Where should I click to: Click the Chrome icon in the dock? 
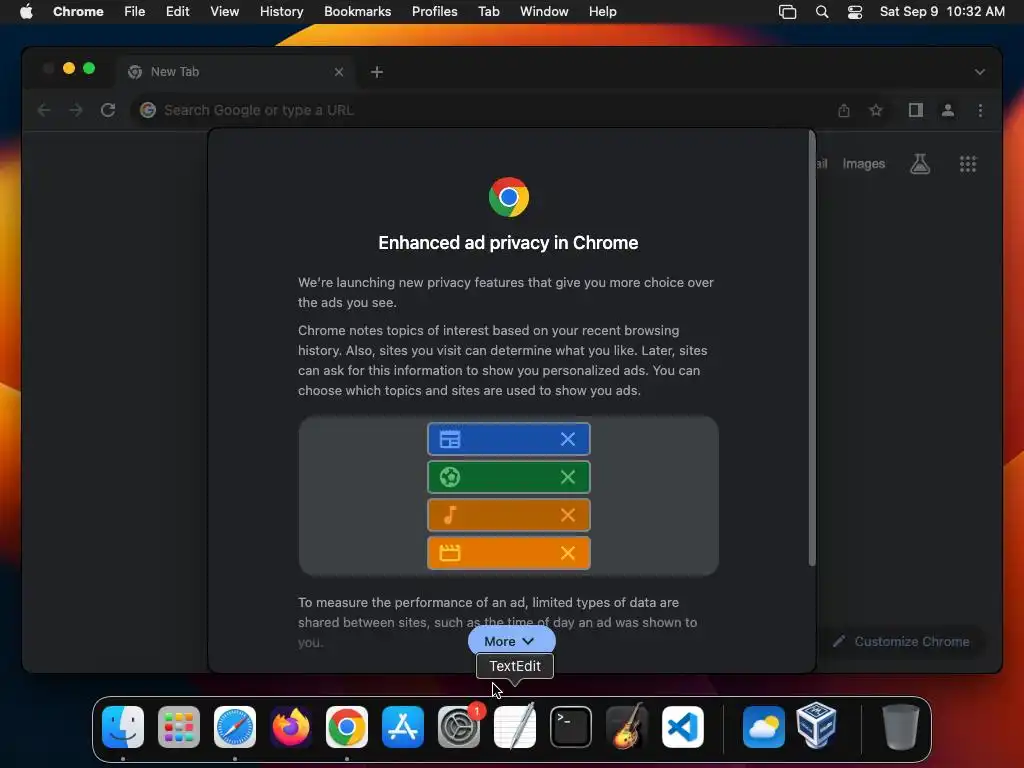(x=347, y=727)
